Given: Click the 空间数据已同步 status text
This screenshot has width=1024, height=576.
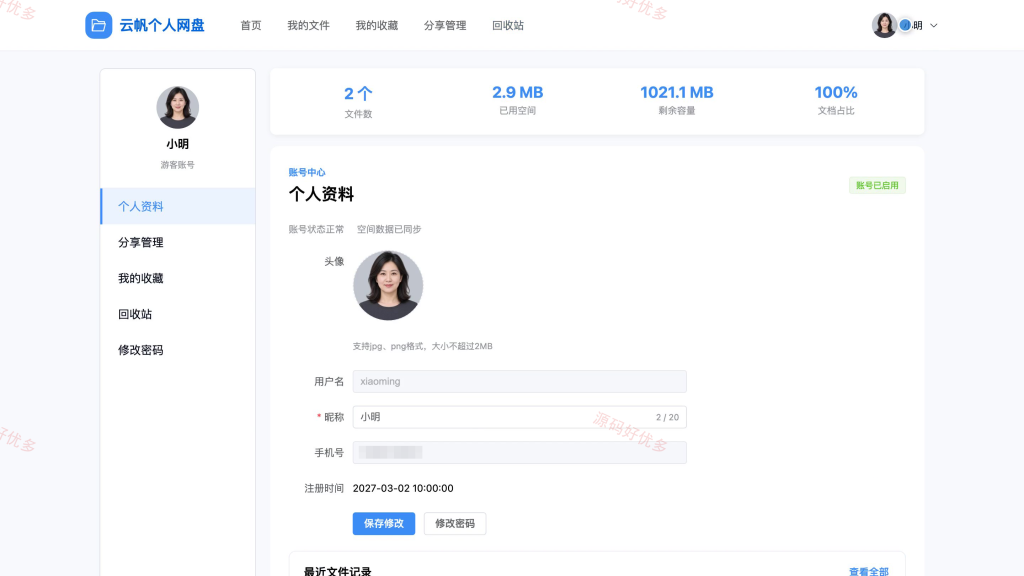Looking at the screenshot, I should click(x=389, y=229).
